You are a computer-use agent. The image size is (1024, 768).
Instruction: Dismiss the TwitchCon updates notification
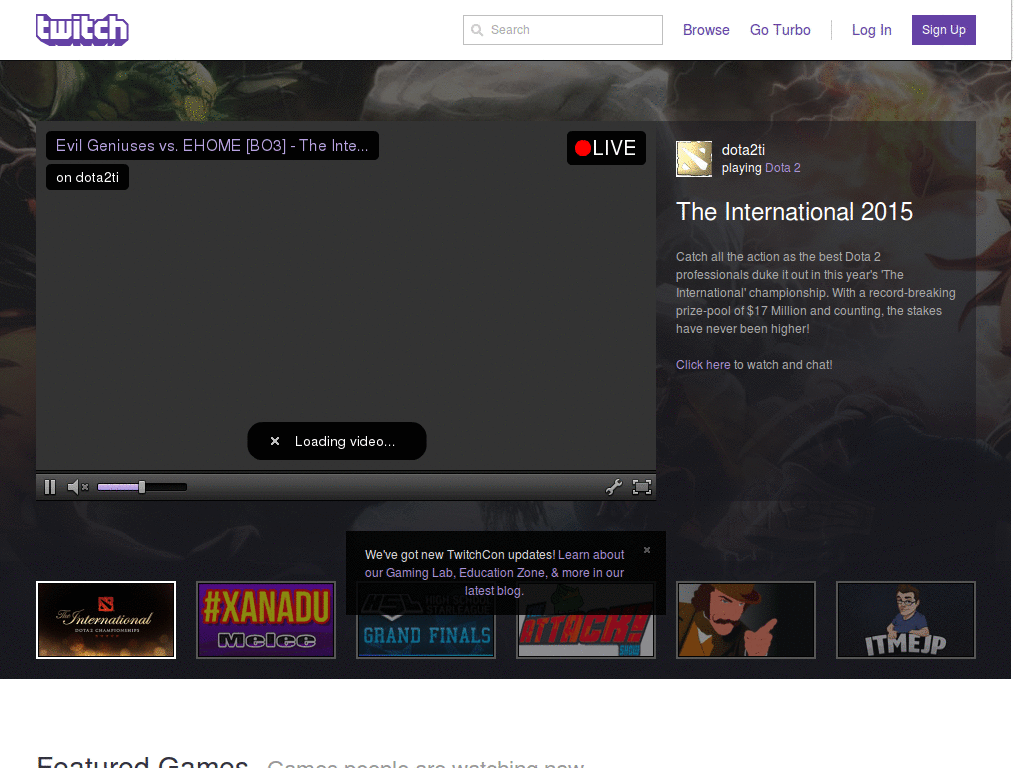(x=647, y=550)
